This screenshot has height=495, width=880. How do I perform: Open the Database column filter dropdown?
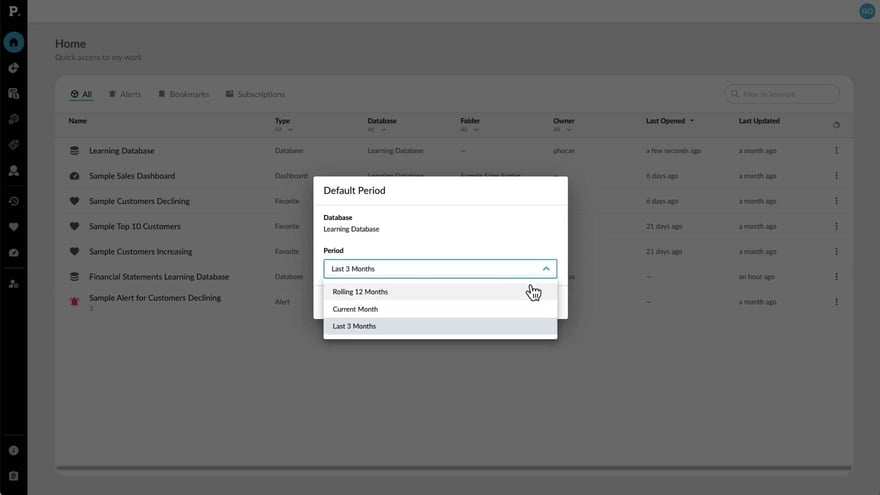click(377, 130)
